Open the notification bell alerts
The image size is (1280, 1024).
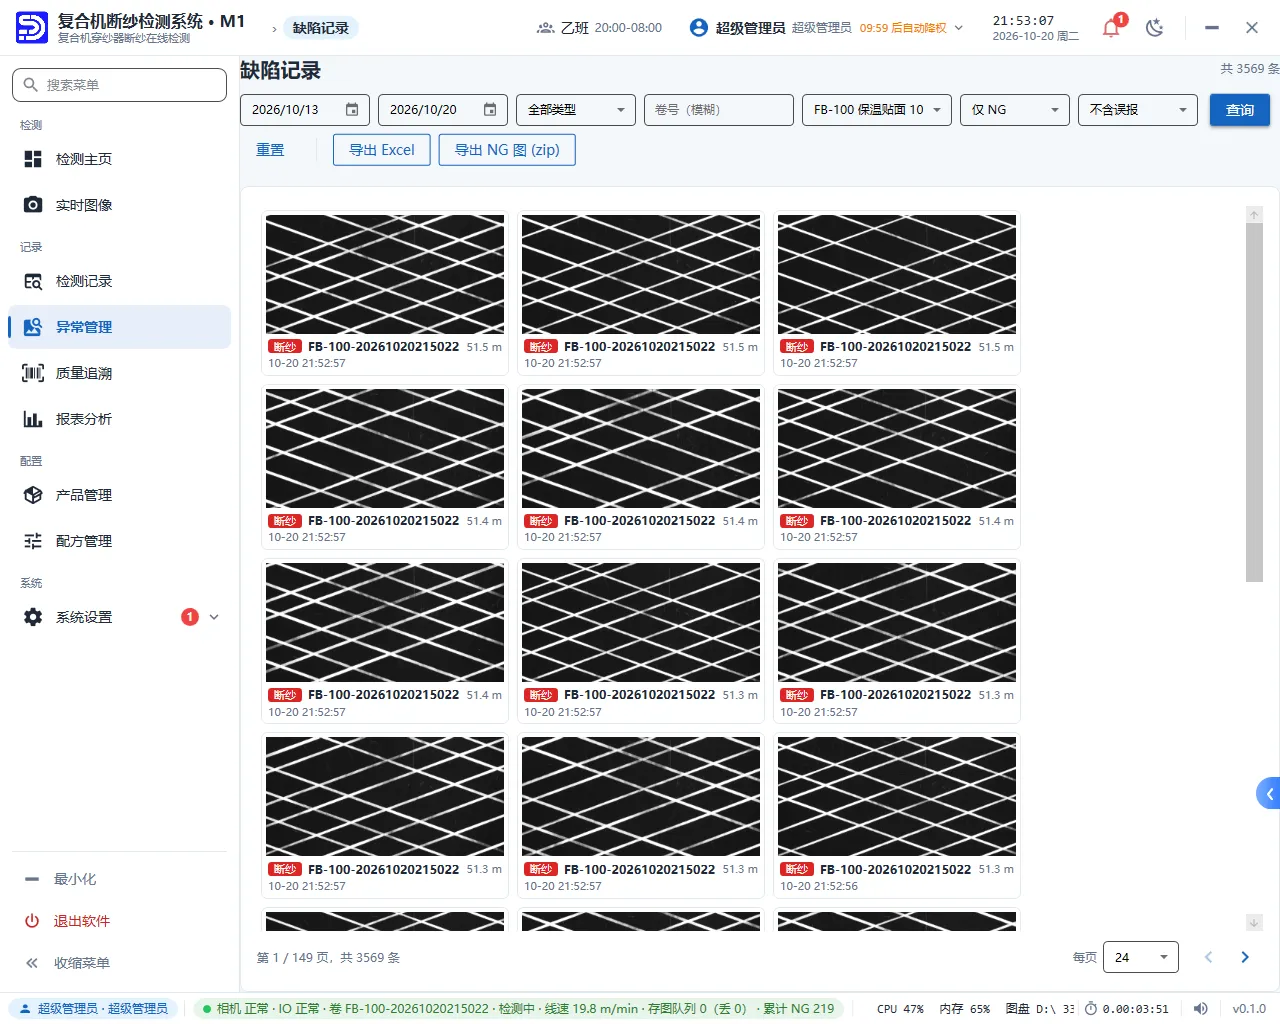pyautogui.click(x=1111, y=28)
